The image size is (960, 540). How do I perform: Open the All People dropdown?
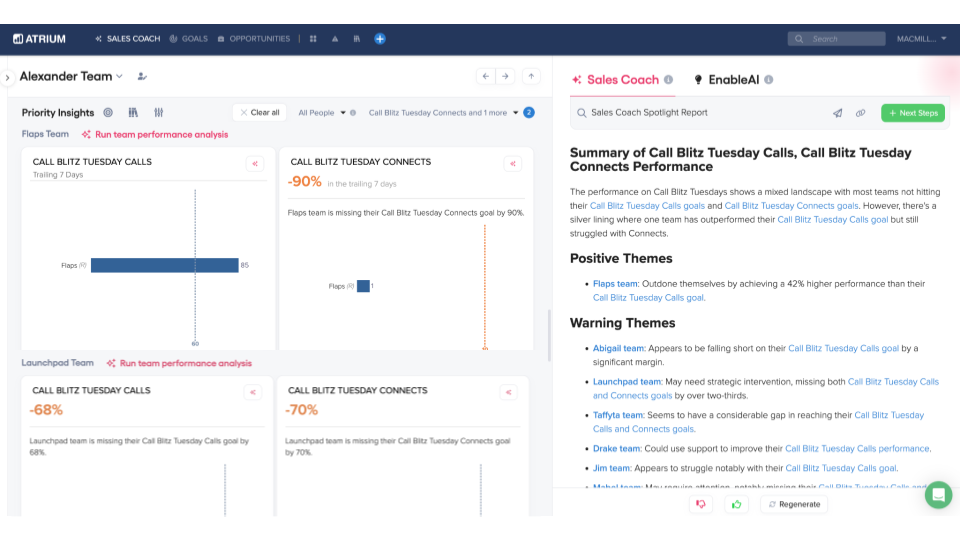322,113
